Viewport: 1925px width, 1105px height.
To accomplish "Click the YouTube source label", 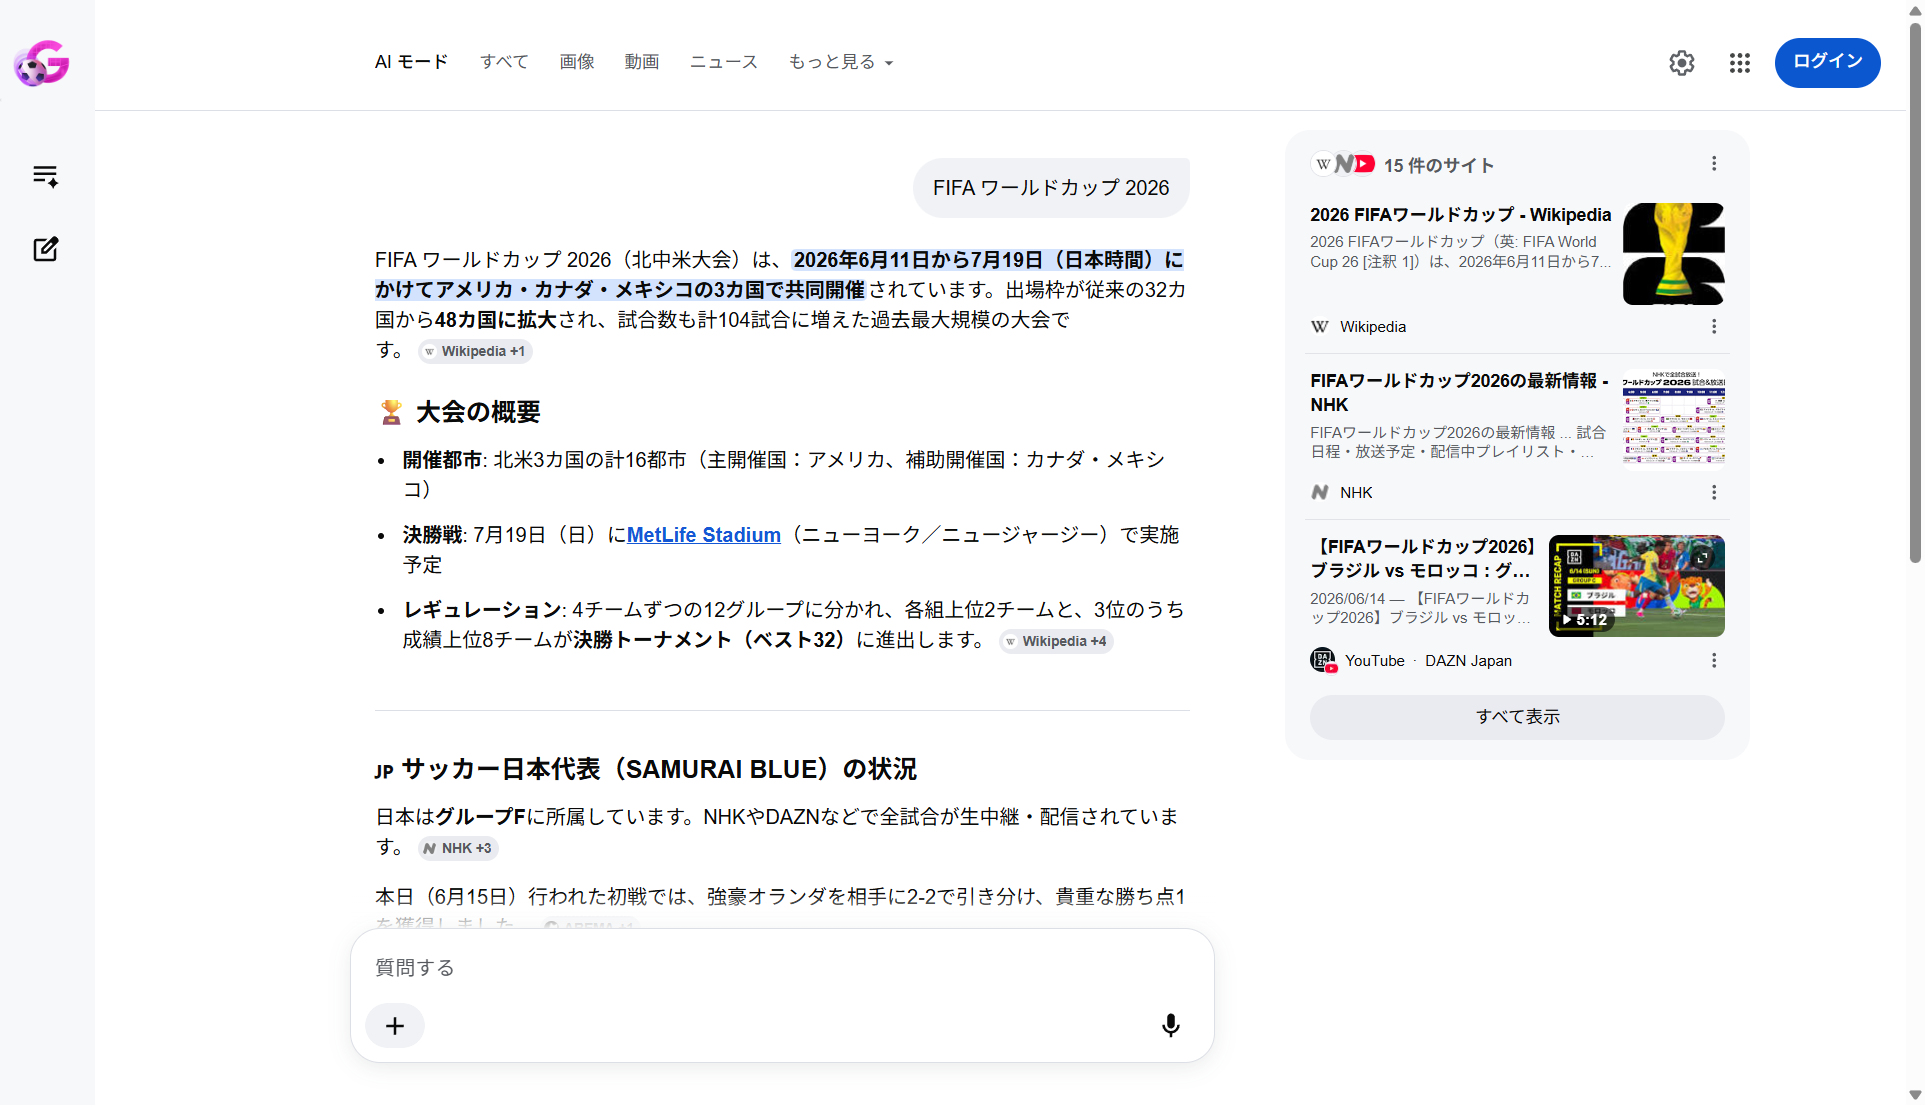I will click(x=1374, y=661).
